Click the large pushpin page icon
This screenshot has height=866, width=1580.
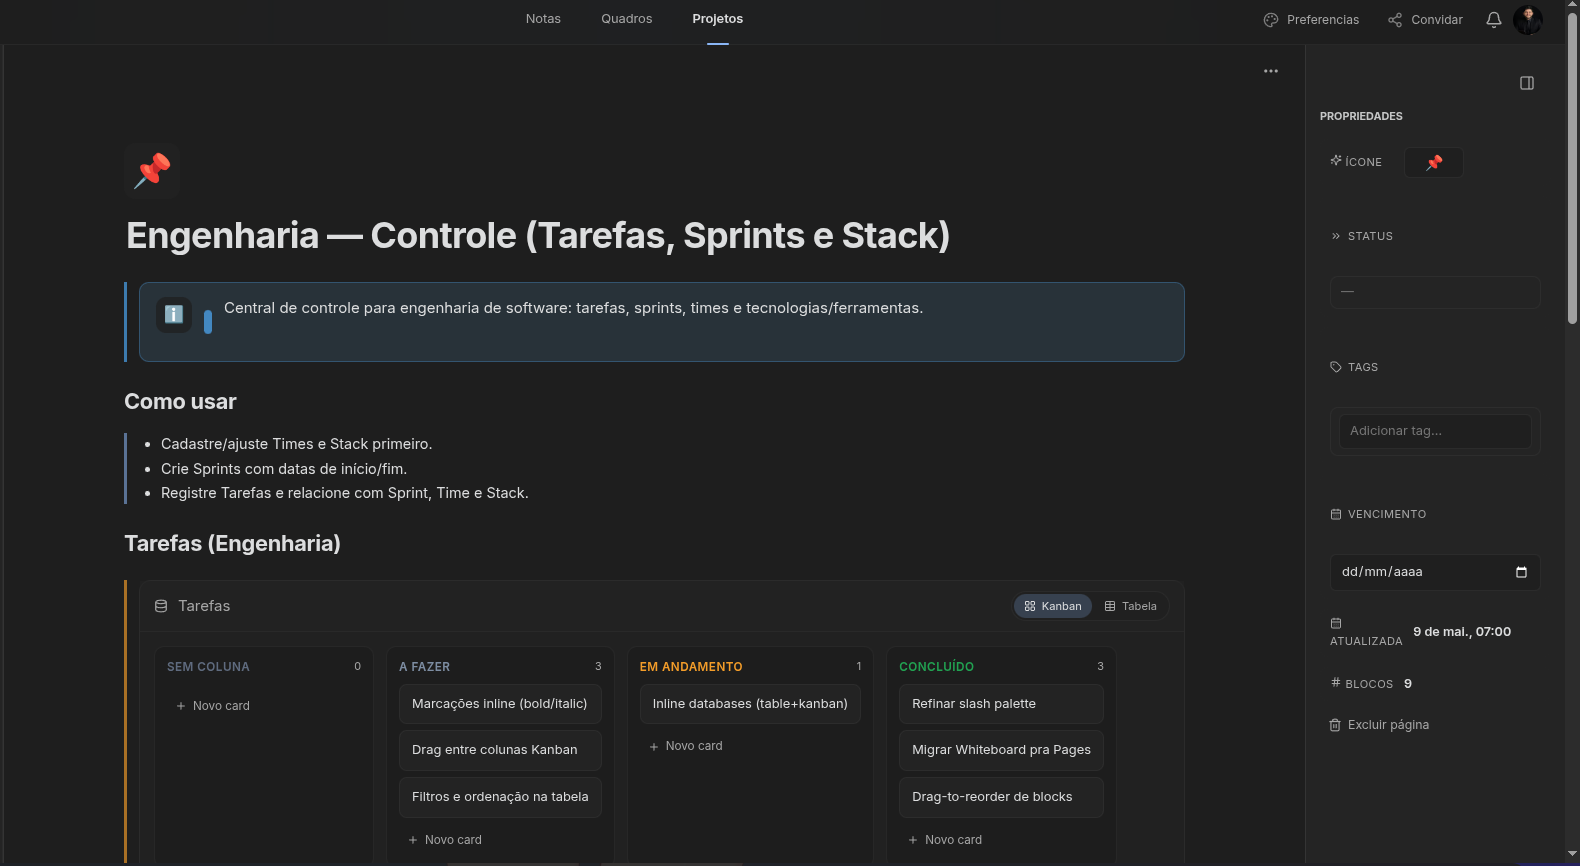(x=152, y=170)
